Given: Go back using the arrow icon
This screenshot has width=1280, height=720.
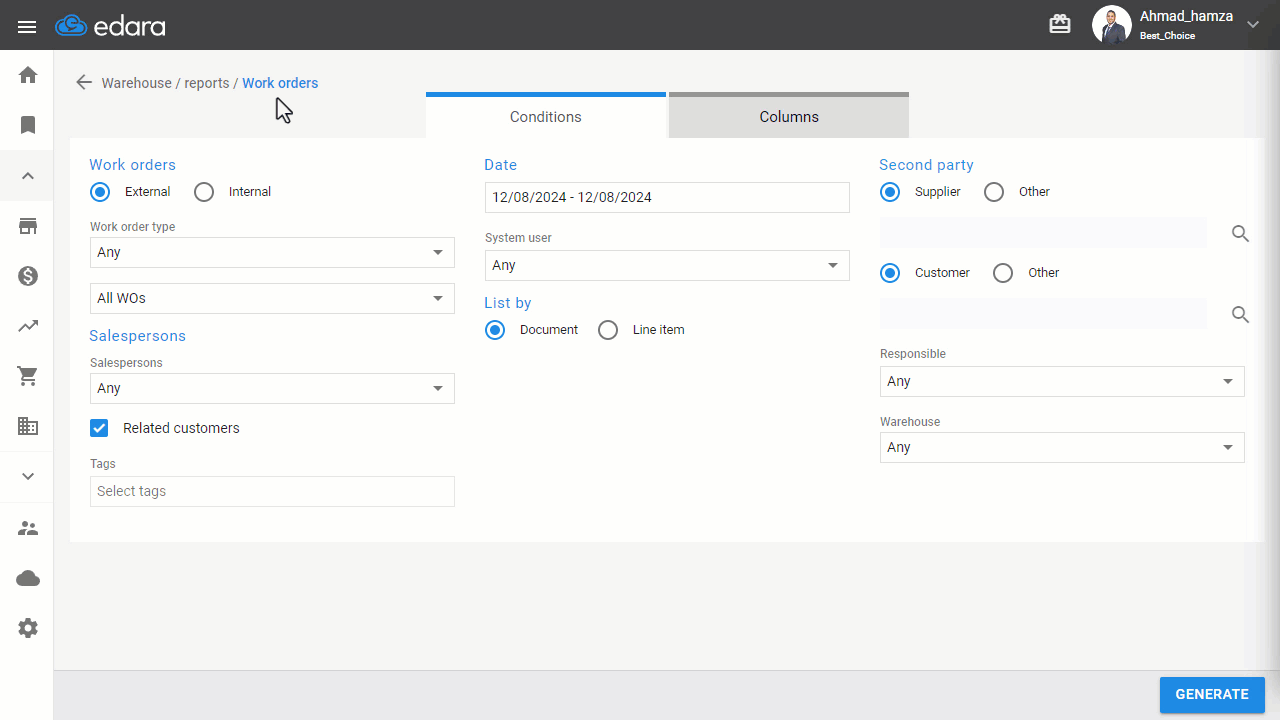Looking at the screenshot, I should pos(84,82).
